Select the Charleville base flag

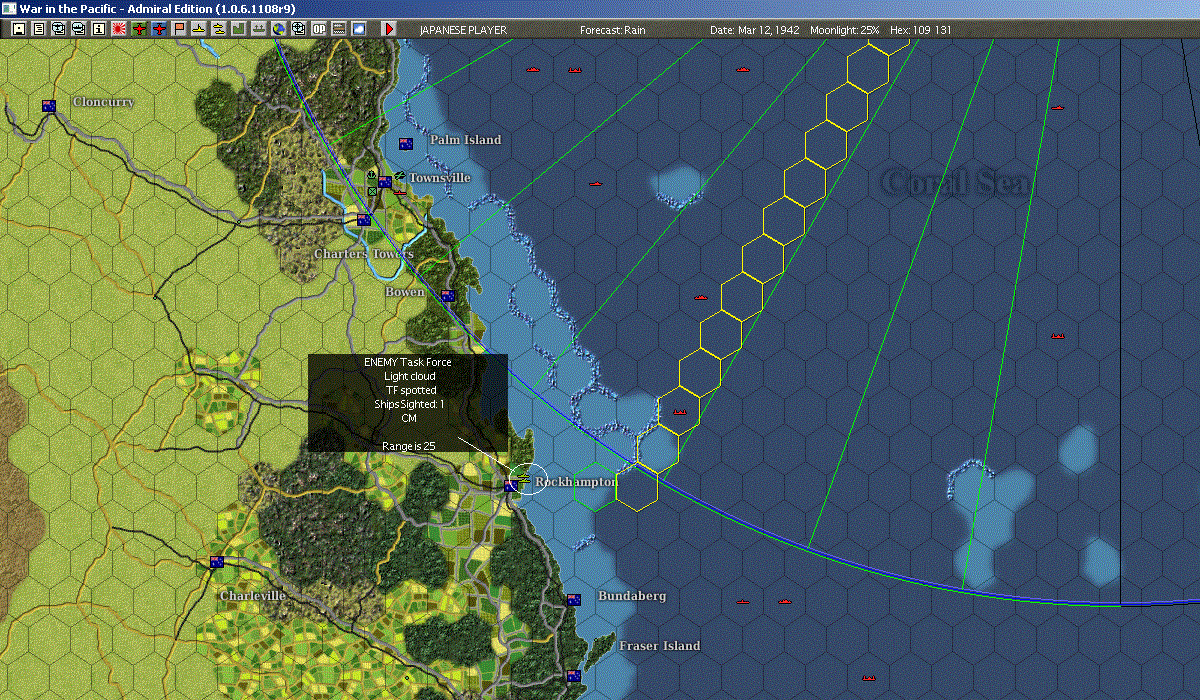216,562
